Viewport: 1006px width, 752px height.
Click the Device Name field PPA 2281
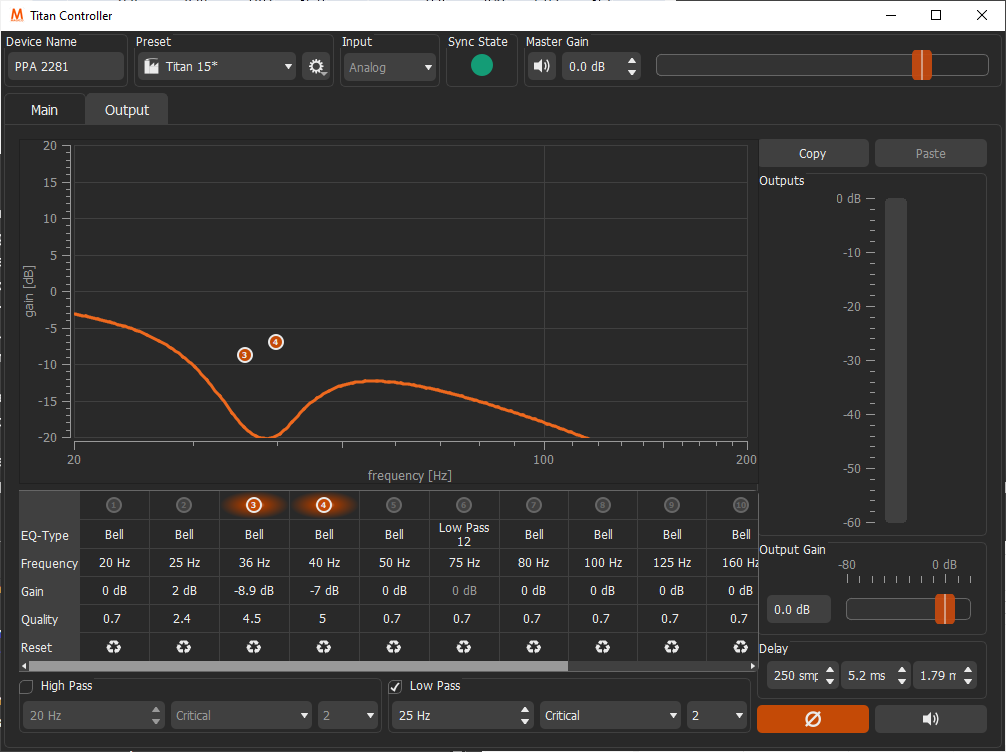tap(66, 67)
